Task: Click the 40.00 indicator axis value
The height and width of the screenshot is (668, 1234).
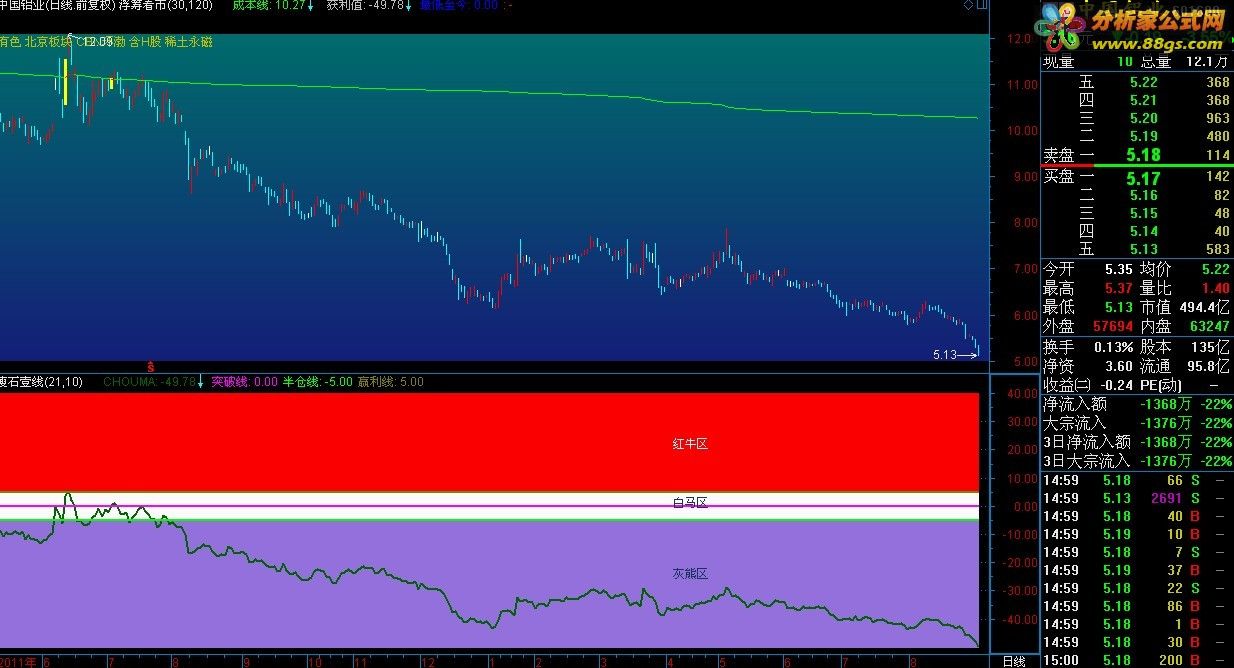Action: [x=1021, y=394]
